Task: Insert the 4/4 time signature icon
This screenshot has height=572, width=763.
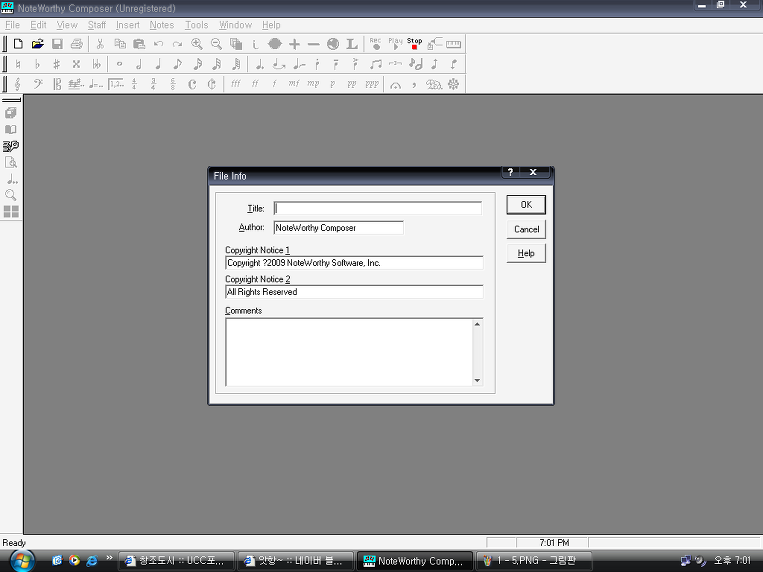Action: (135, 84)
